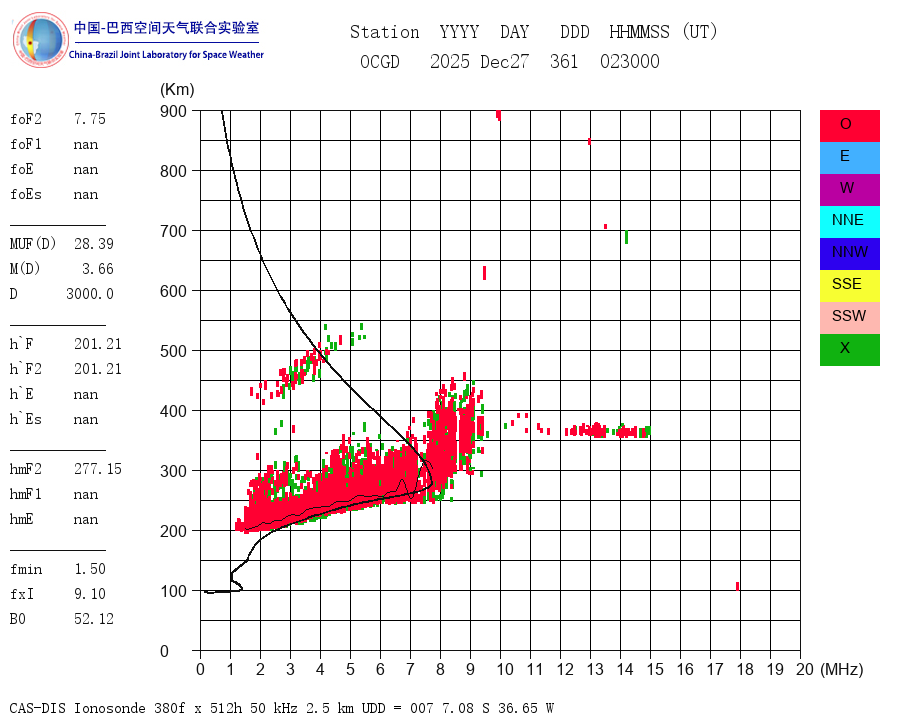Click the green X legend swatch

(849, 350)
